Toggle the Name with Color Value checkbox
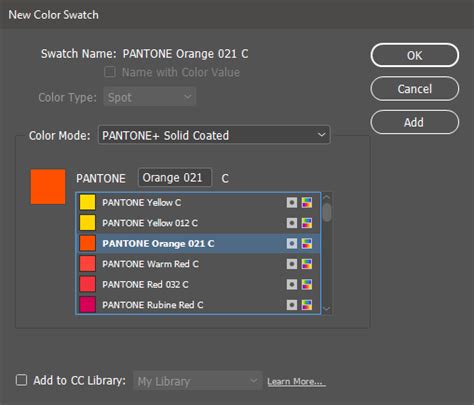The image size is (474, 405). pos(110,72)
